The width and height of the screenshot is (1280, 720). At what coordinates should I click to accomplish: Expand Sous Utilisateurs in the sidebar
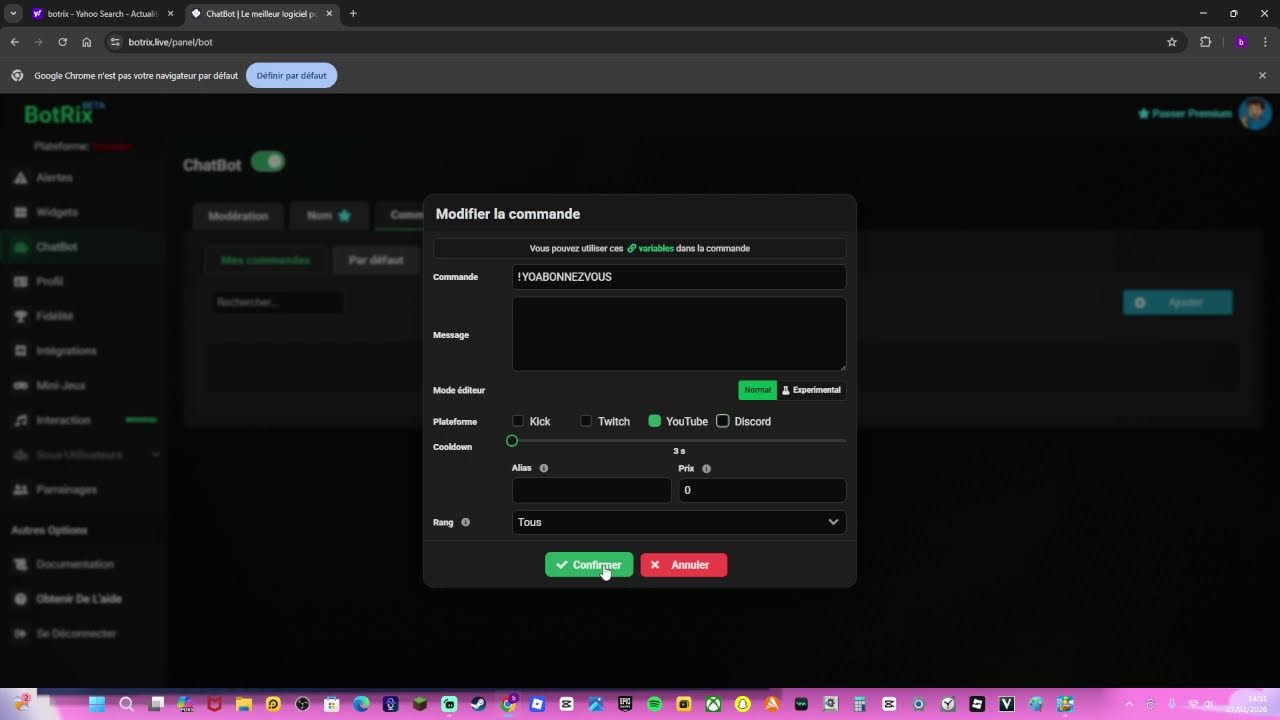pyautogui.click(x=86, y=455)
